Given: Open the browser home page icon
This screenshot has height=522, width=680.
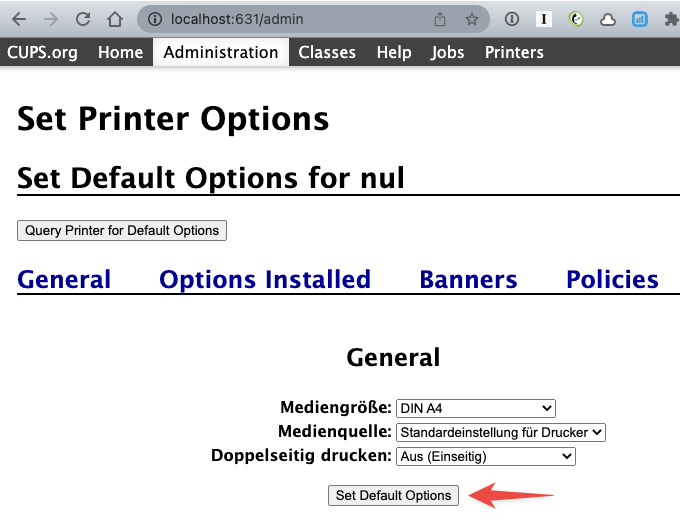Looking at the screenshot, I should [x=115, y=19].
